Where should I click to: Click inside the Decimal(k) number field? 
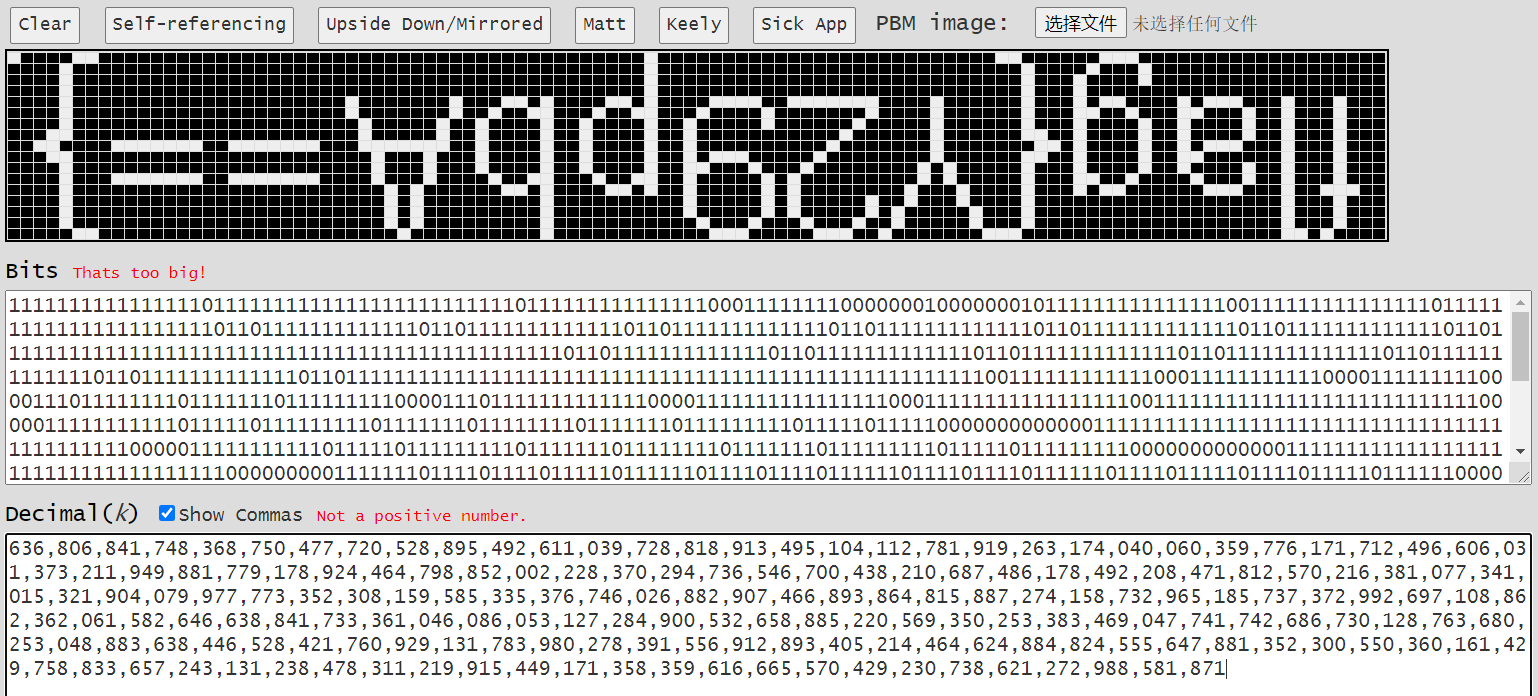[768, 613]
